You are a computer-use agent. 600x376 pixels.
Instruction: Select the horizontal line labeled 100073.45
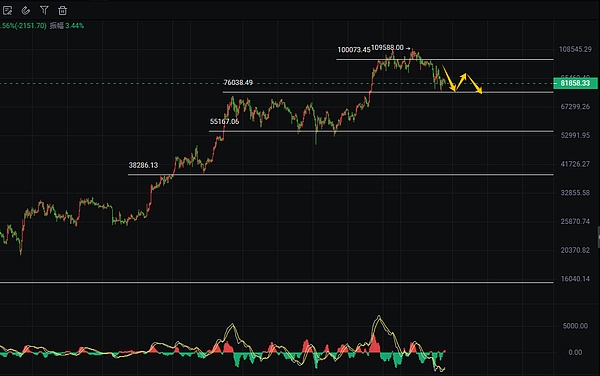point(445,59)
